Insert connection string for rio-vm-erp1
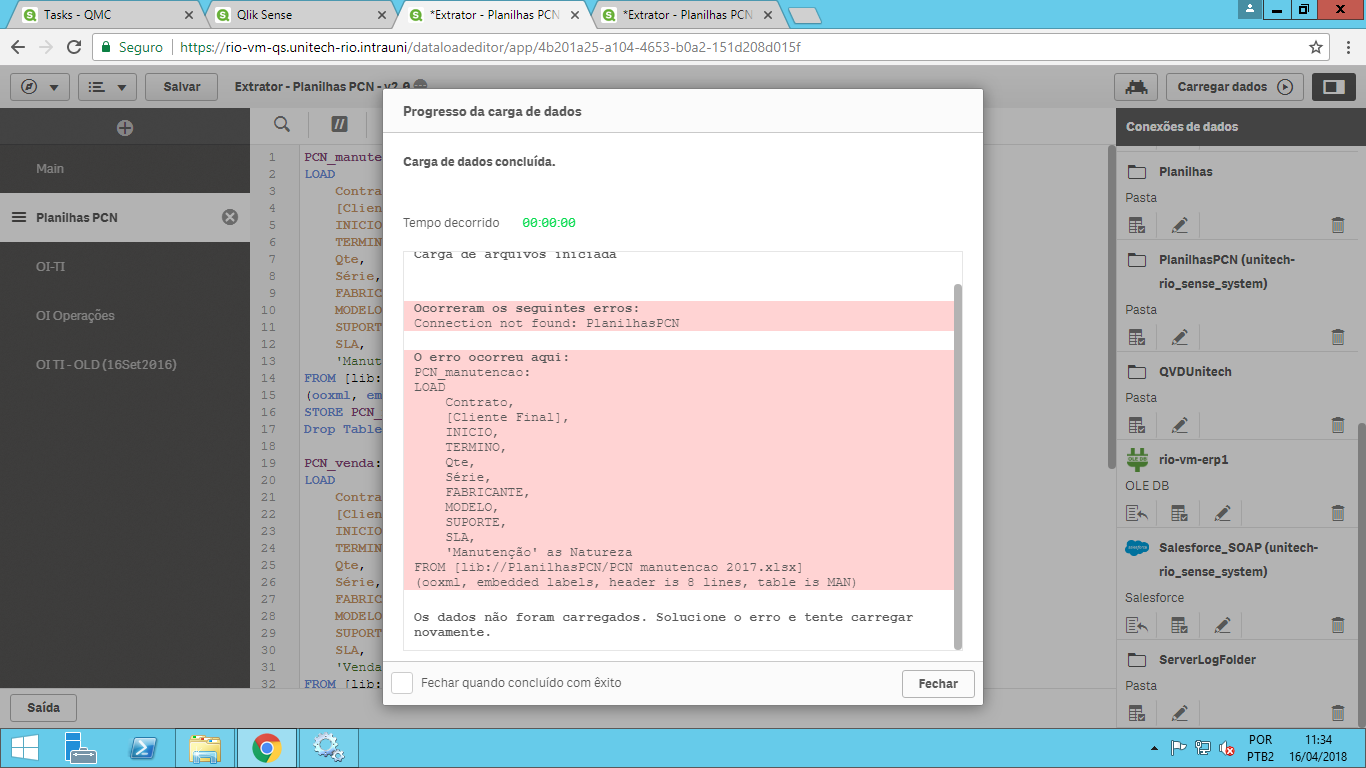 coord(1137,513)
